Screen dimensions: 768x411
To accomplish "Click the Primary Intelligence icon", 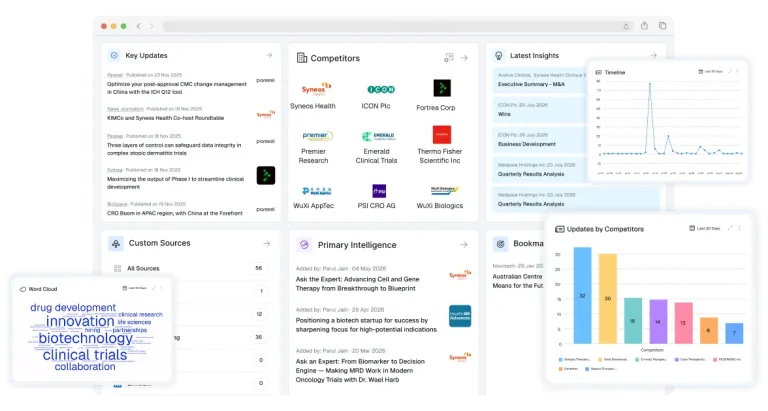I will pos(304,244).
